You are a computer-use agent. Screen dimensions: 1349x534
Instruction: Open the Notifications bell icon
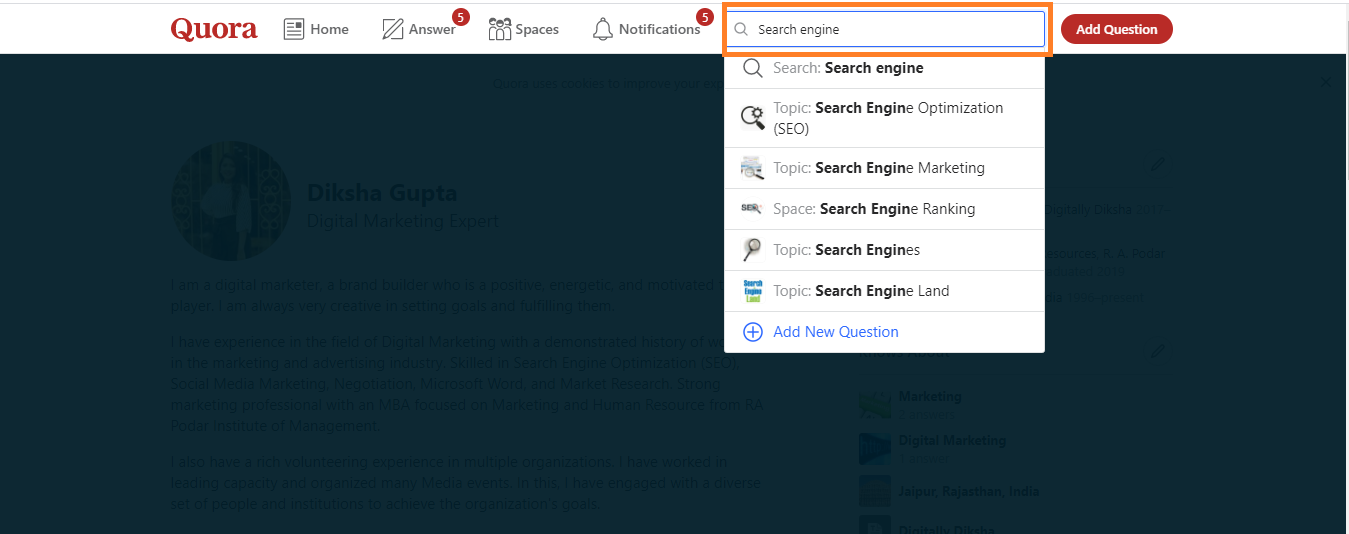pyautogui.click(x=602, y=29)
